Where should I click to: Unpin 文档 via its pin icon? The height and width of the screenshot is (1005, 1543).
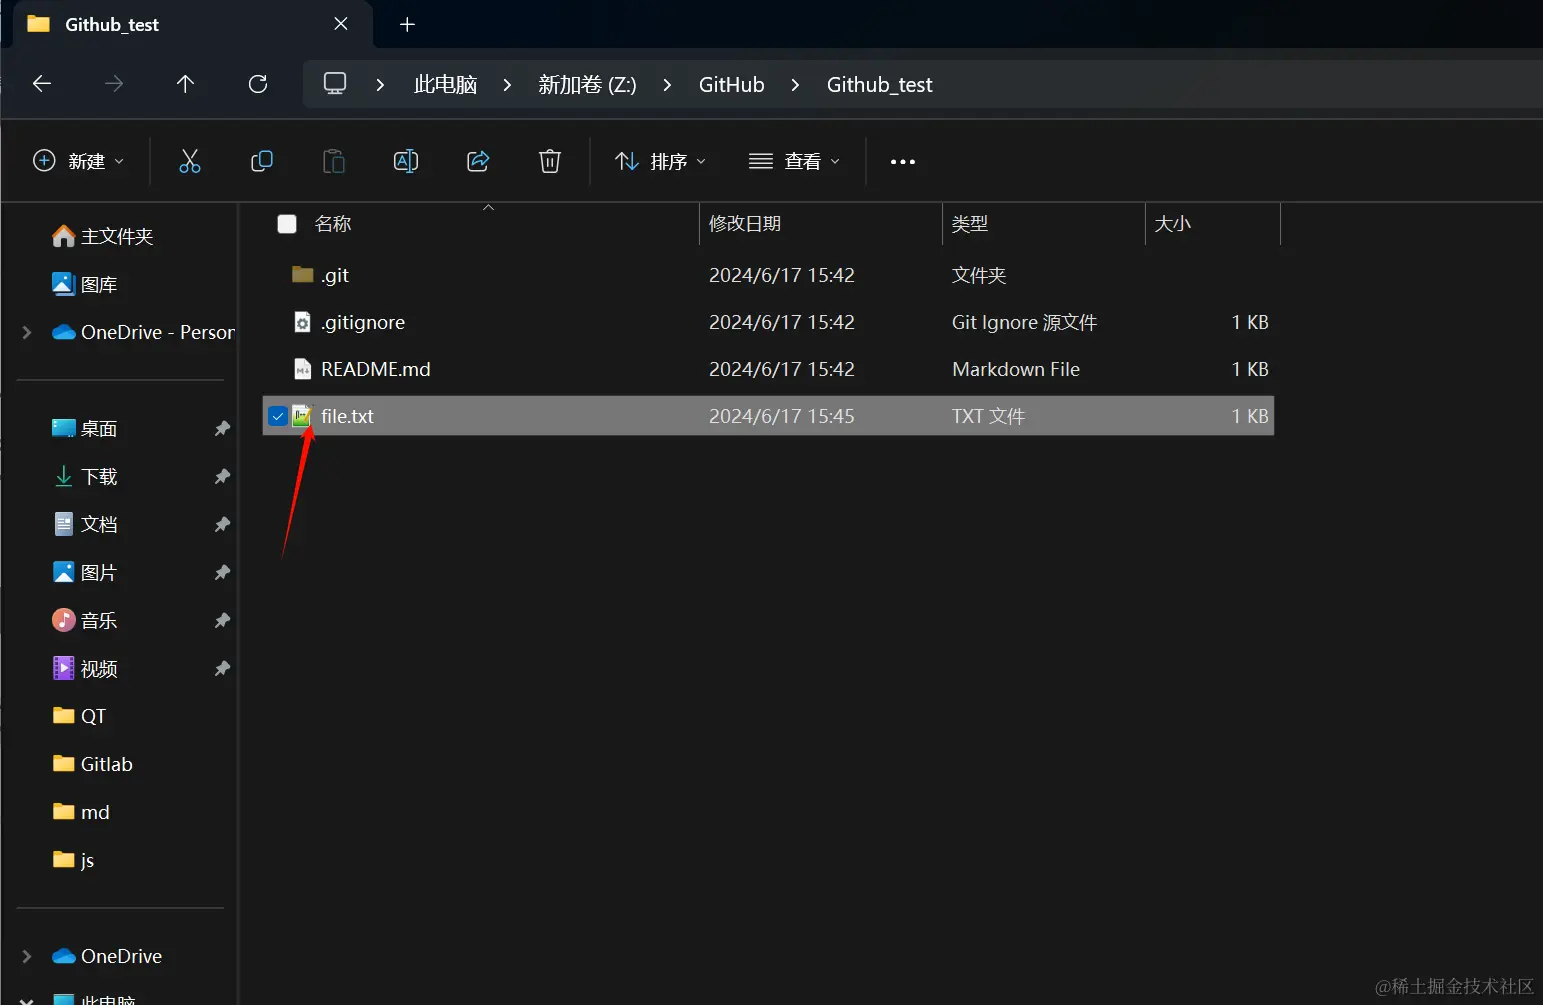[x=222, y=524]
